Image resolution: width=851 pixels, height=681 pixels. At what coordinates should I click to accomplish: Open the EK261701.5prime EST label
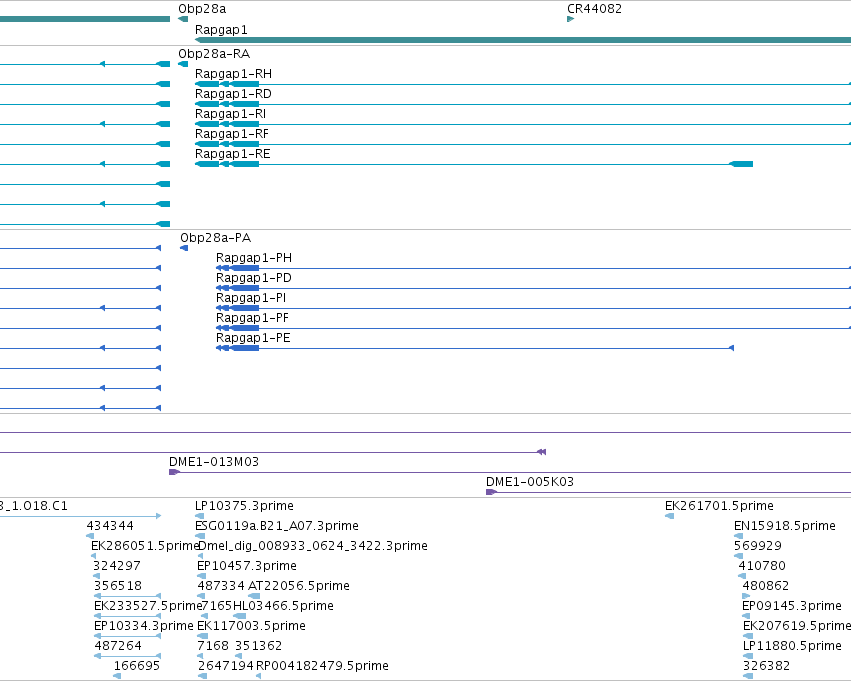[x=719, y=506]
